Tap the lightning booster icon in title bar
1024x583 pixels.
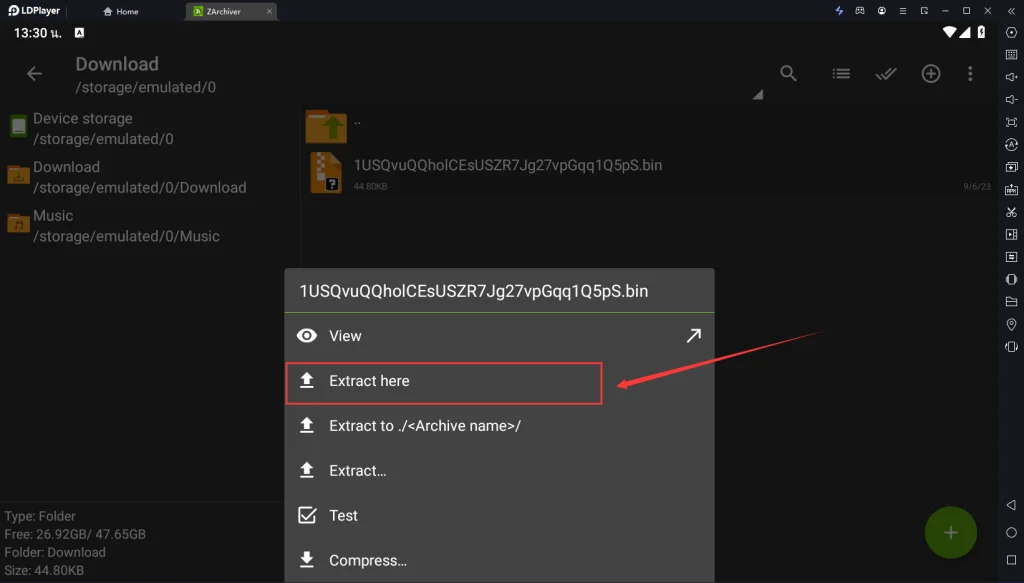tap(839, 10)
